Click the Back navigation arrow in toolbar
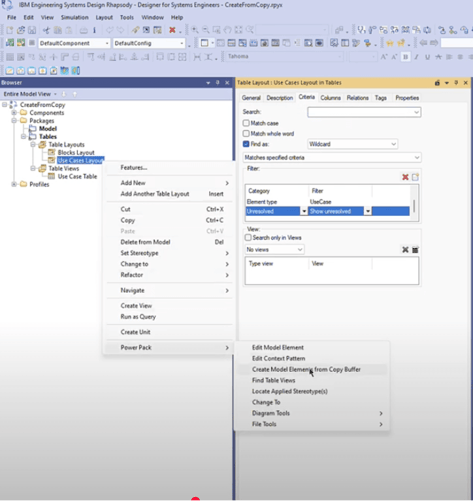This screenshot has width=473, height=501. coord(423,43)
